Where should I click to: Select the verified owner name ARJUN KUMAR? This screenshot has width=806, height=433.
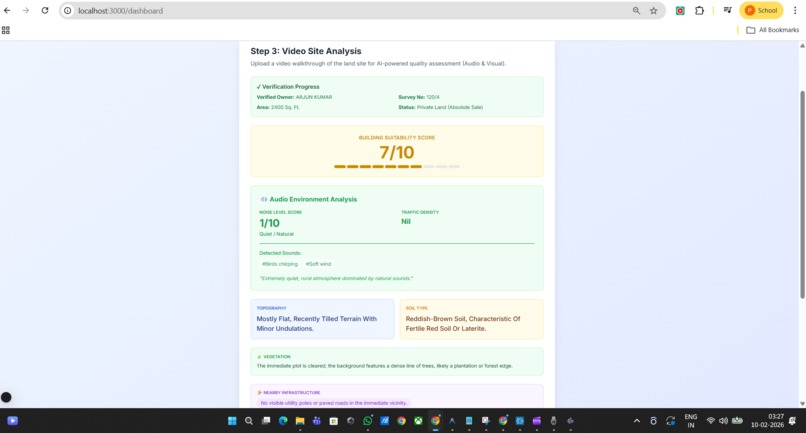[x=314, y=97]
